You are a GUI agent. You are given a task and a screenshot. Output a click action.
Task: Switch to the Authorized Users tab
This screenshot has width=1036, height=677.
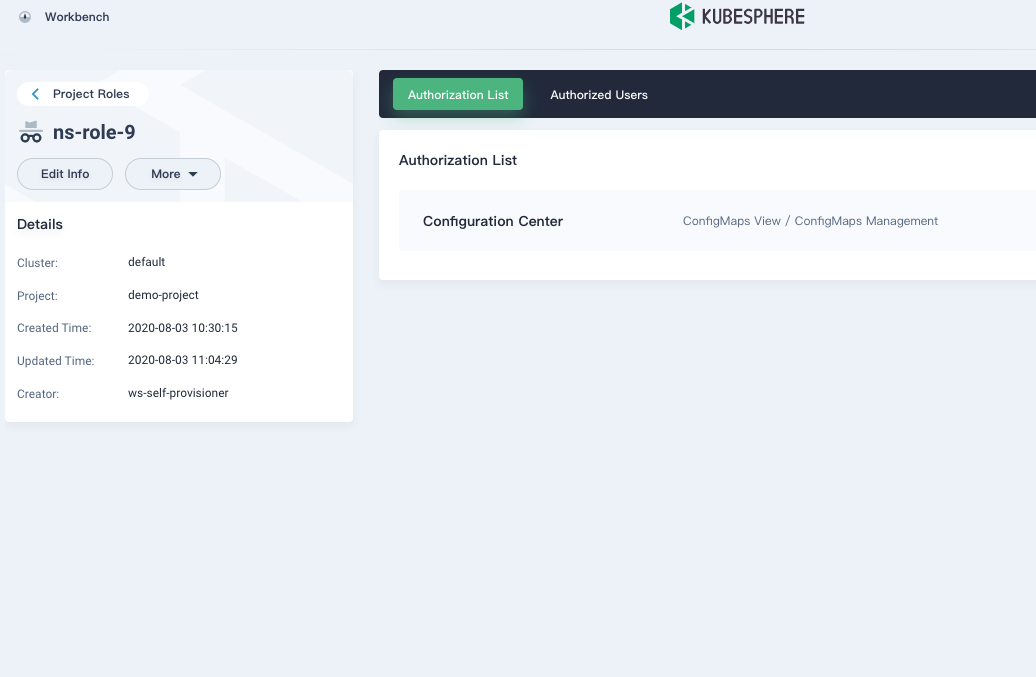(x=599, y=94)
